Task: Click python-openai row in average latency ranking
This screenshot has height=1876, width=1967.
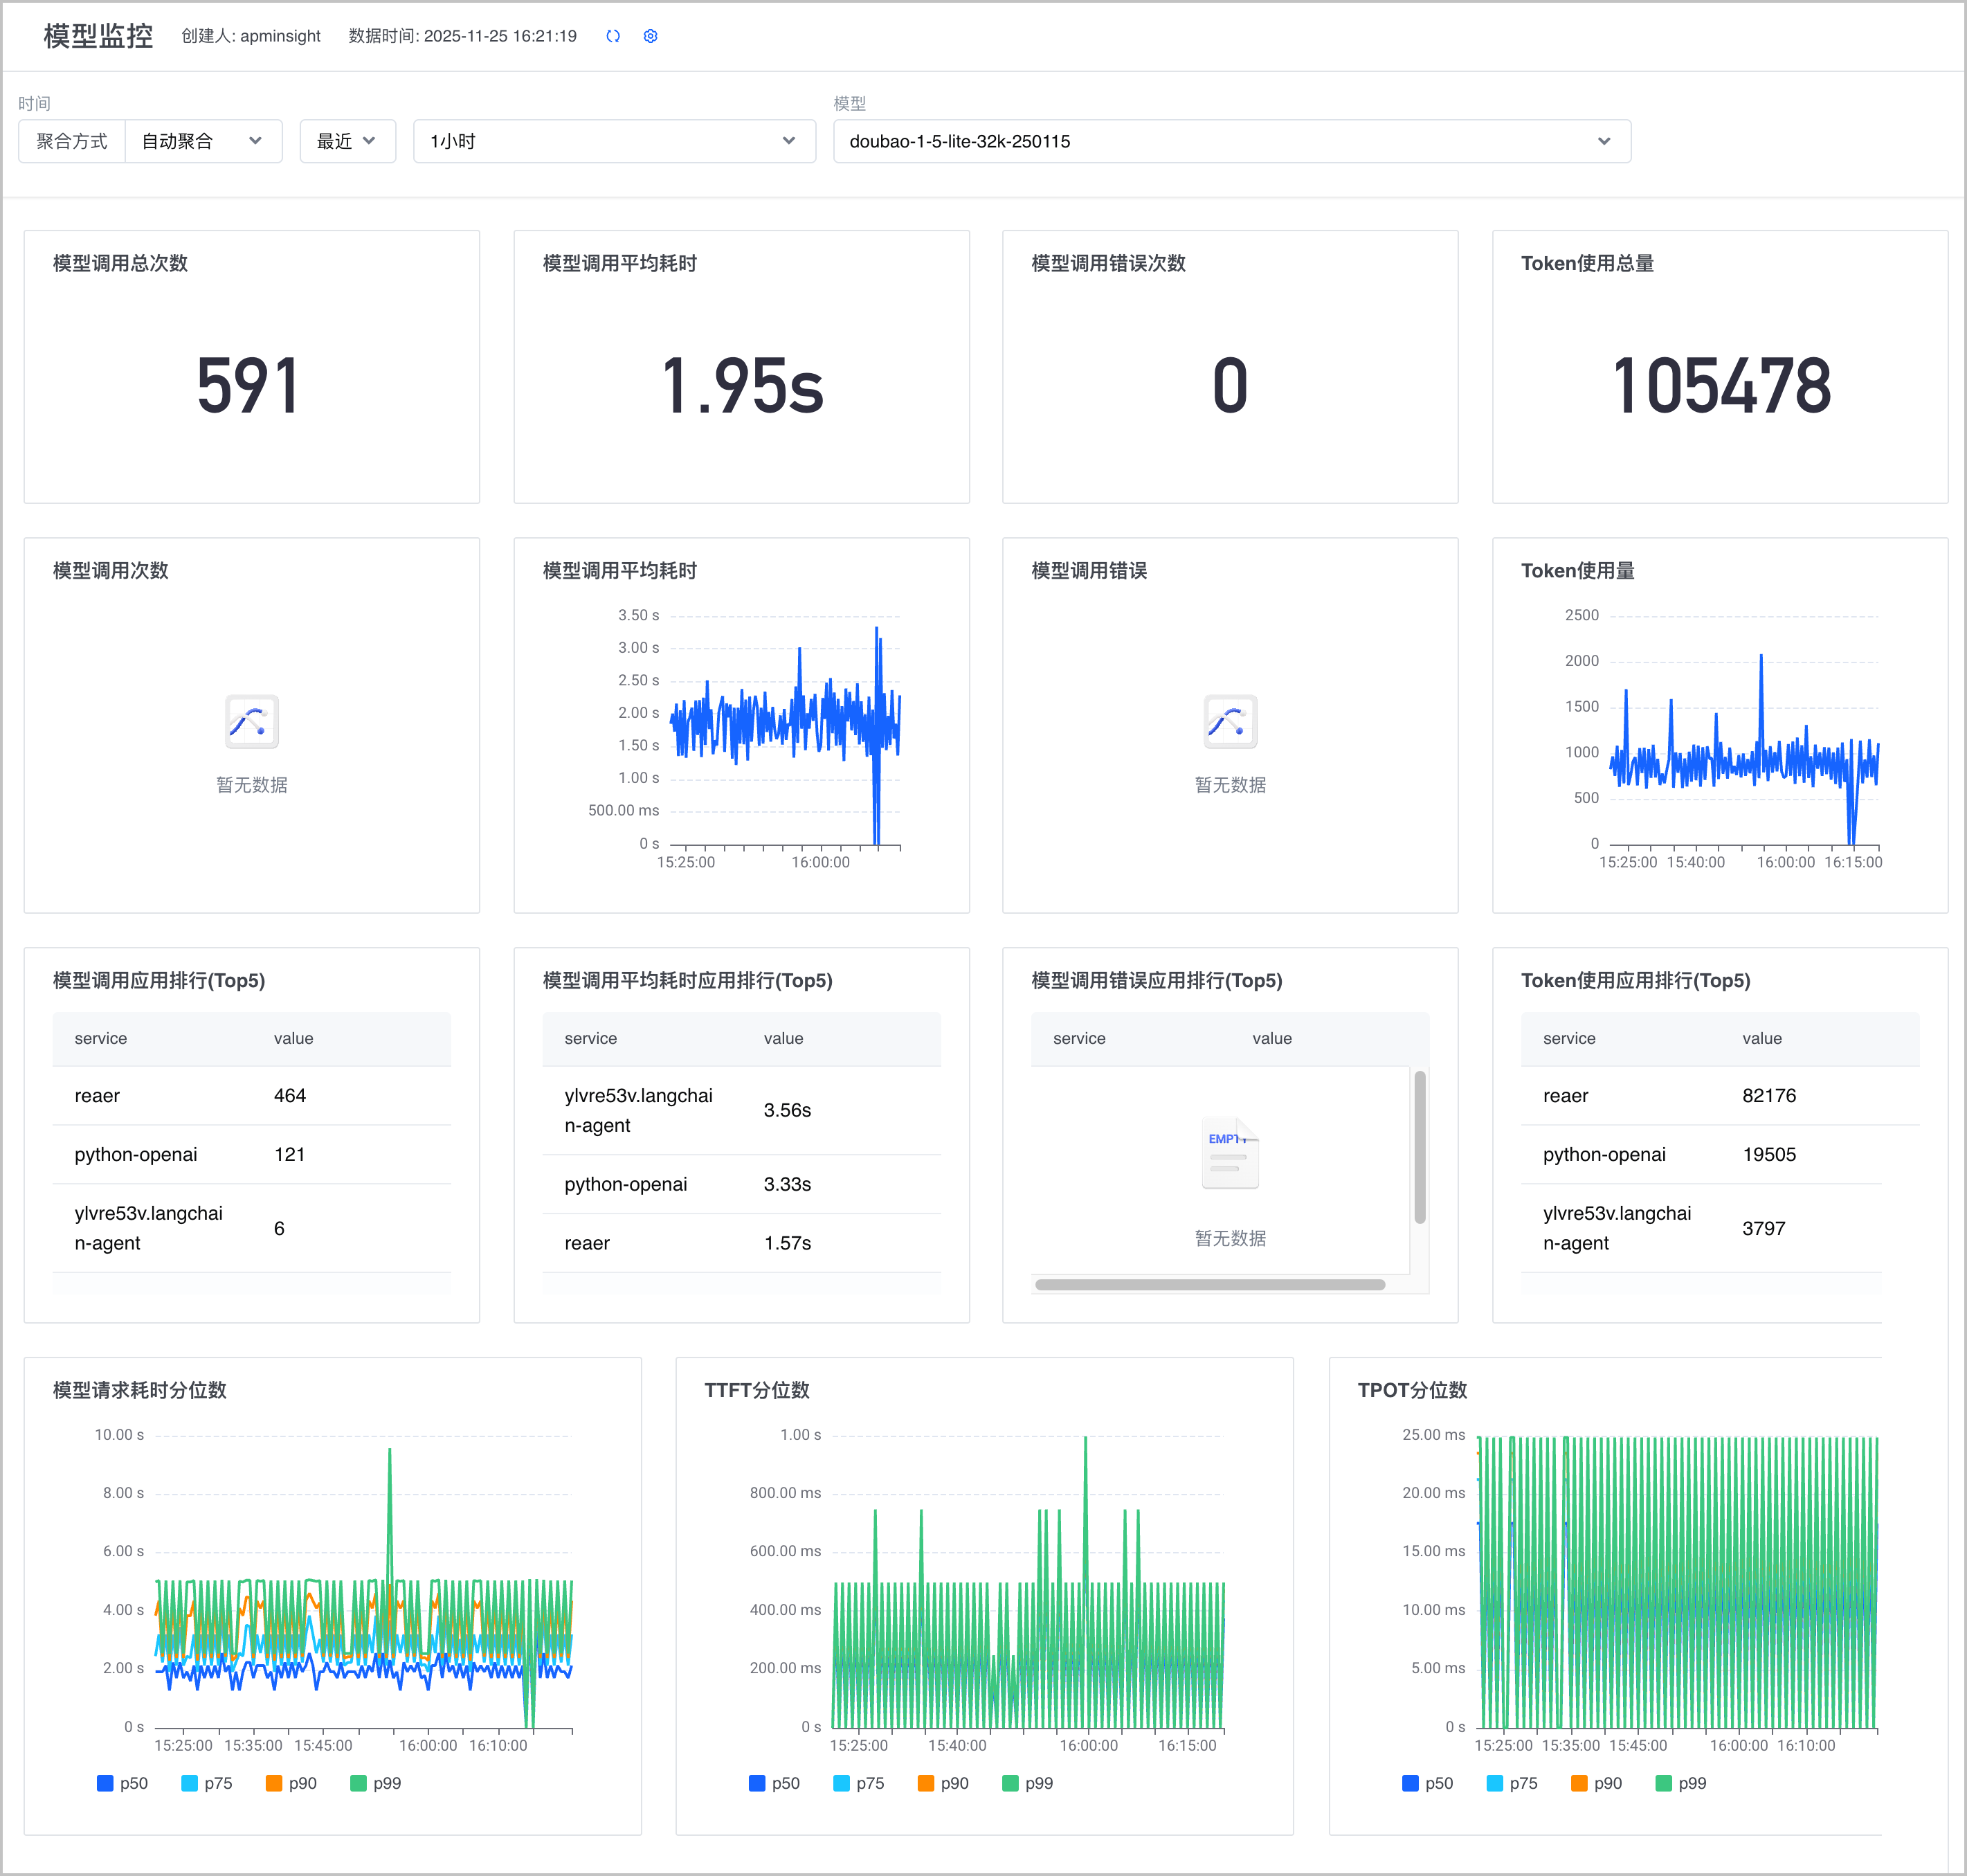Action: click(x=741, y=1184)
